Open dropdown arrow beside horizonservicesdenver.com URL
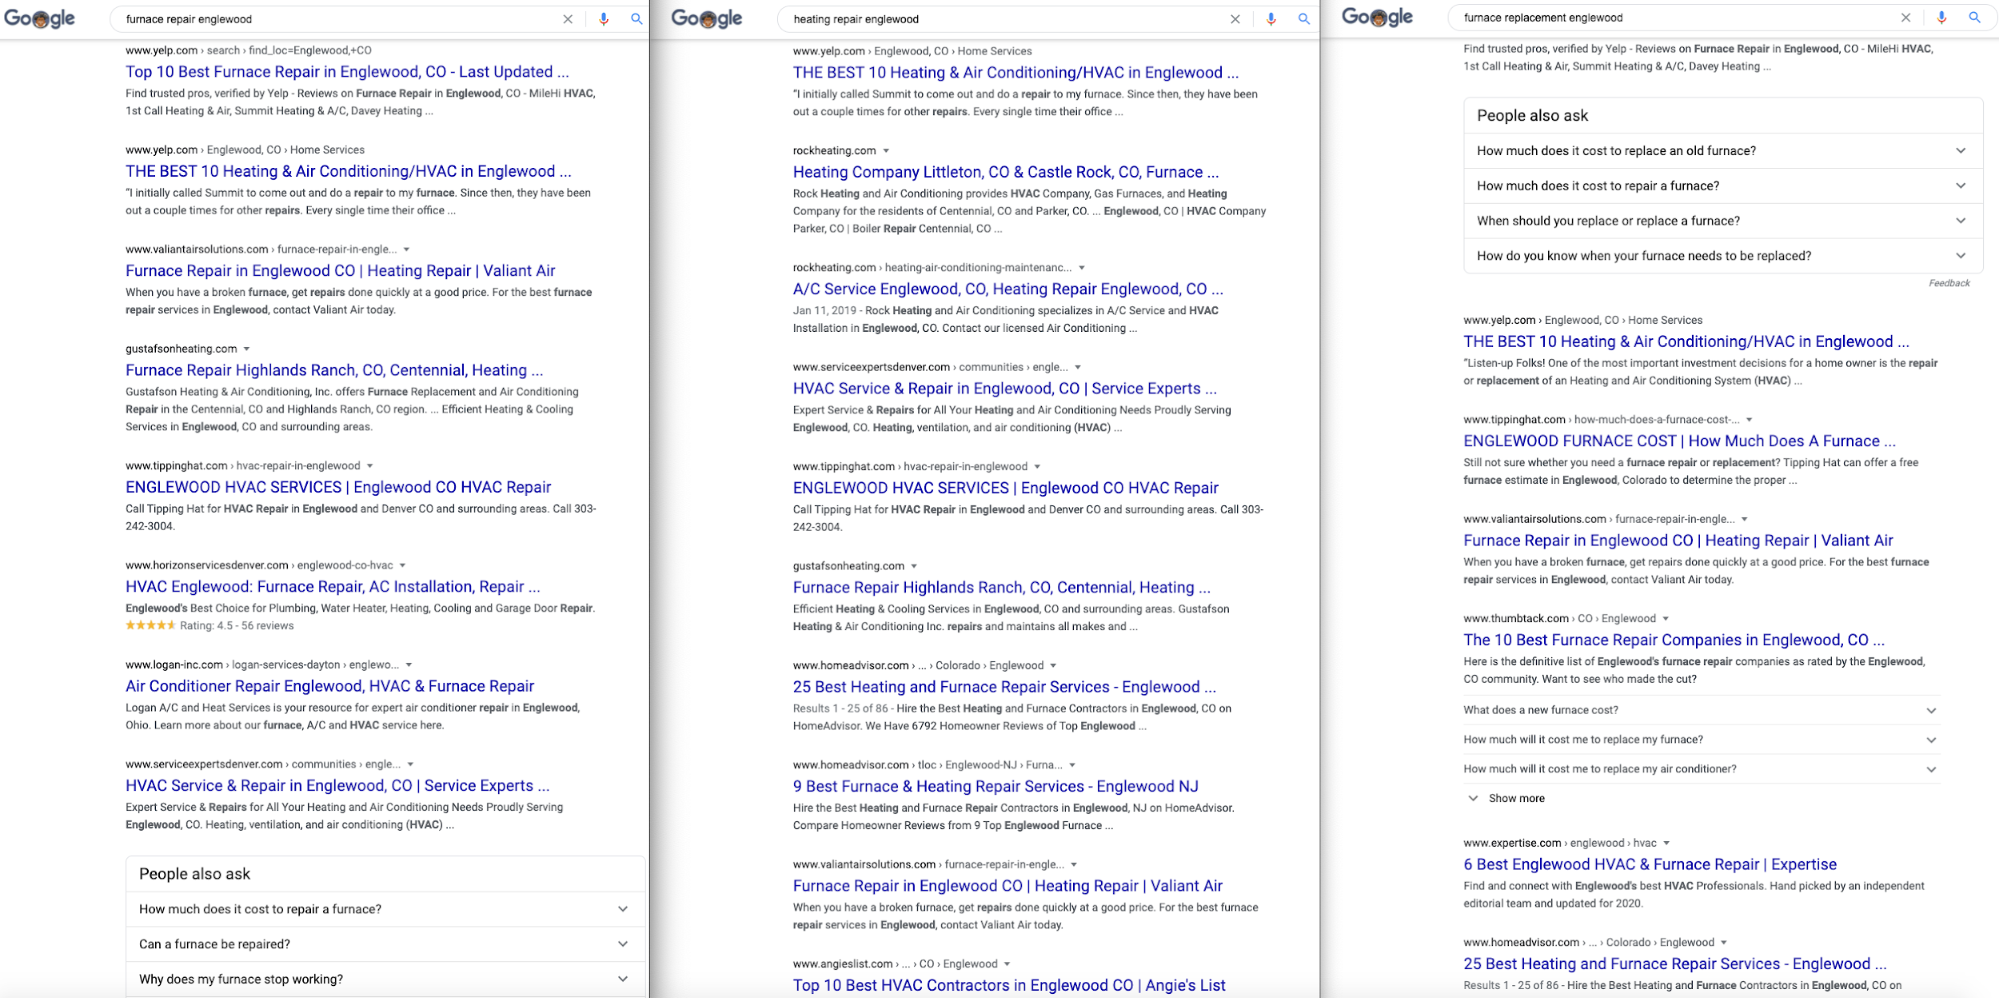1999x998 pixels. pos(403,566)
